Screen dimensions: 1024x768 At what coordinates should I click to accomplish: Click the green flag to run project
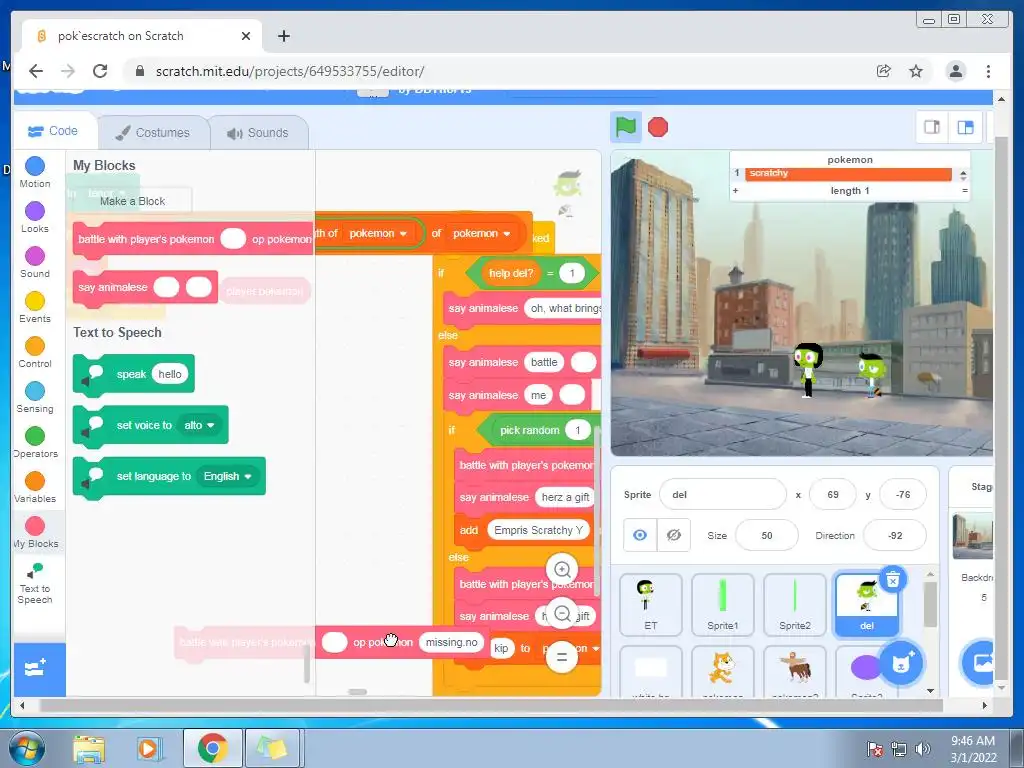pyautogui.click(x=625, y=127)
